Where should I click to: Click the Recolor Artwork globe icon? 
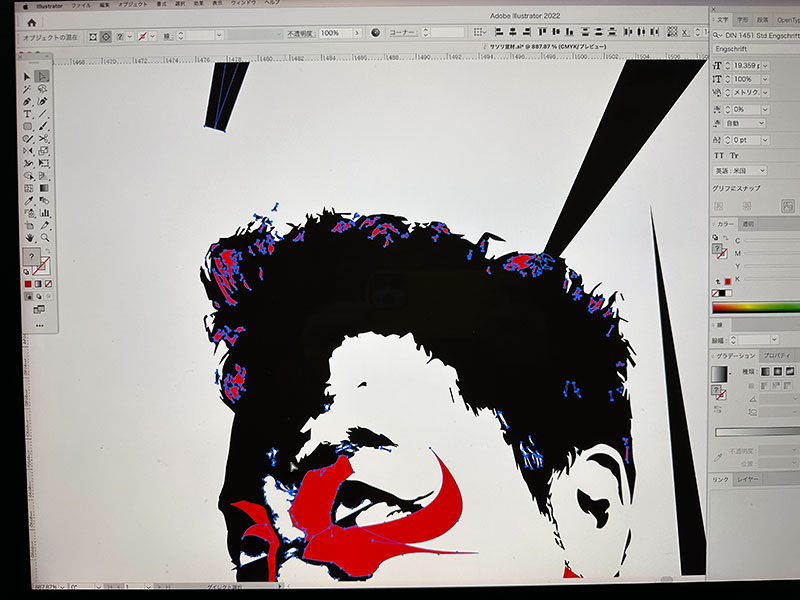[376, 33]
